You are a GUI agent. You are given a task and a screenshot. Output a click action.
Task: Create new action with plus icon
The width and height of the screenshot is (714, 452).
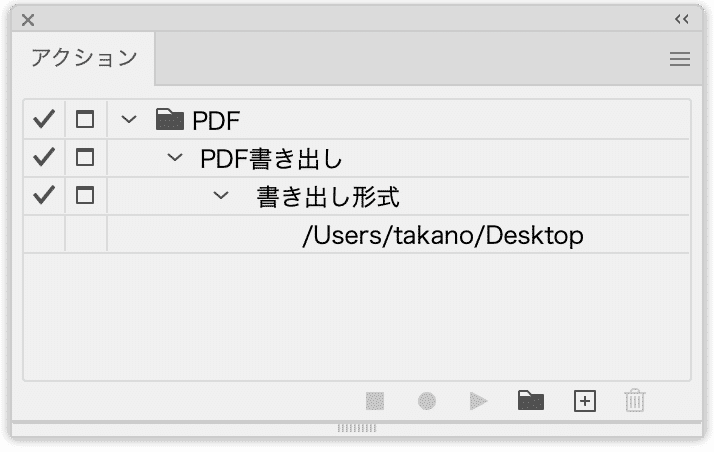[x=585, y=401]
